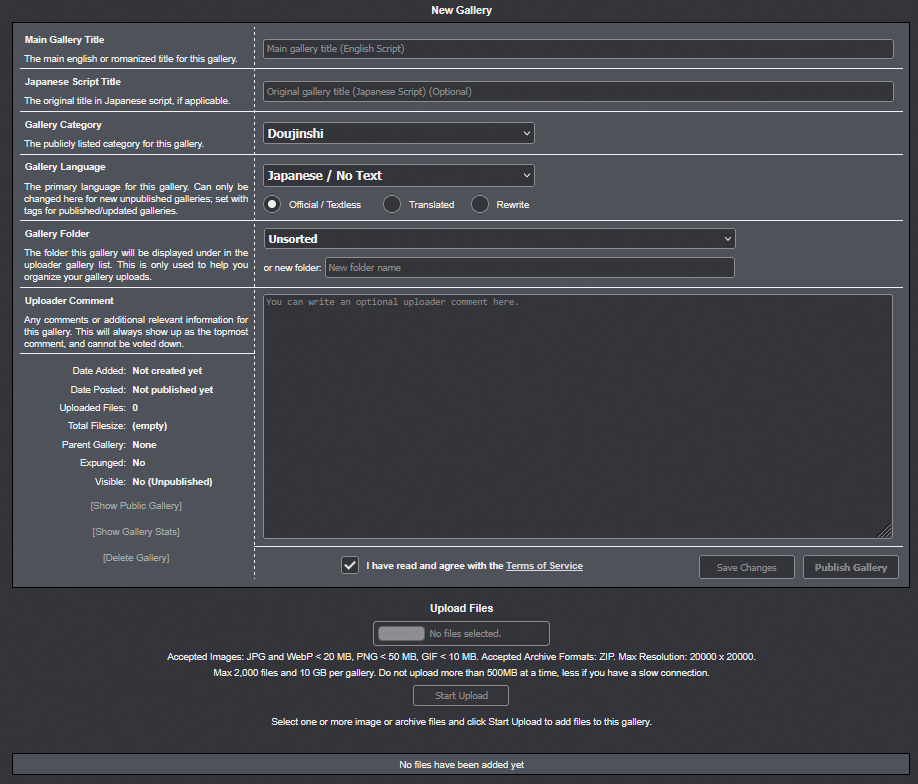
Task: Click the Delete Gallery link
Action: tap(136, 558)
